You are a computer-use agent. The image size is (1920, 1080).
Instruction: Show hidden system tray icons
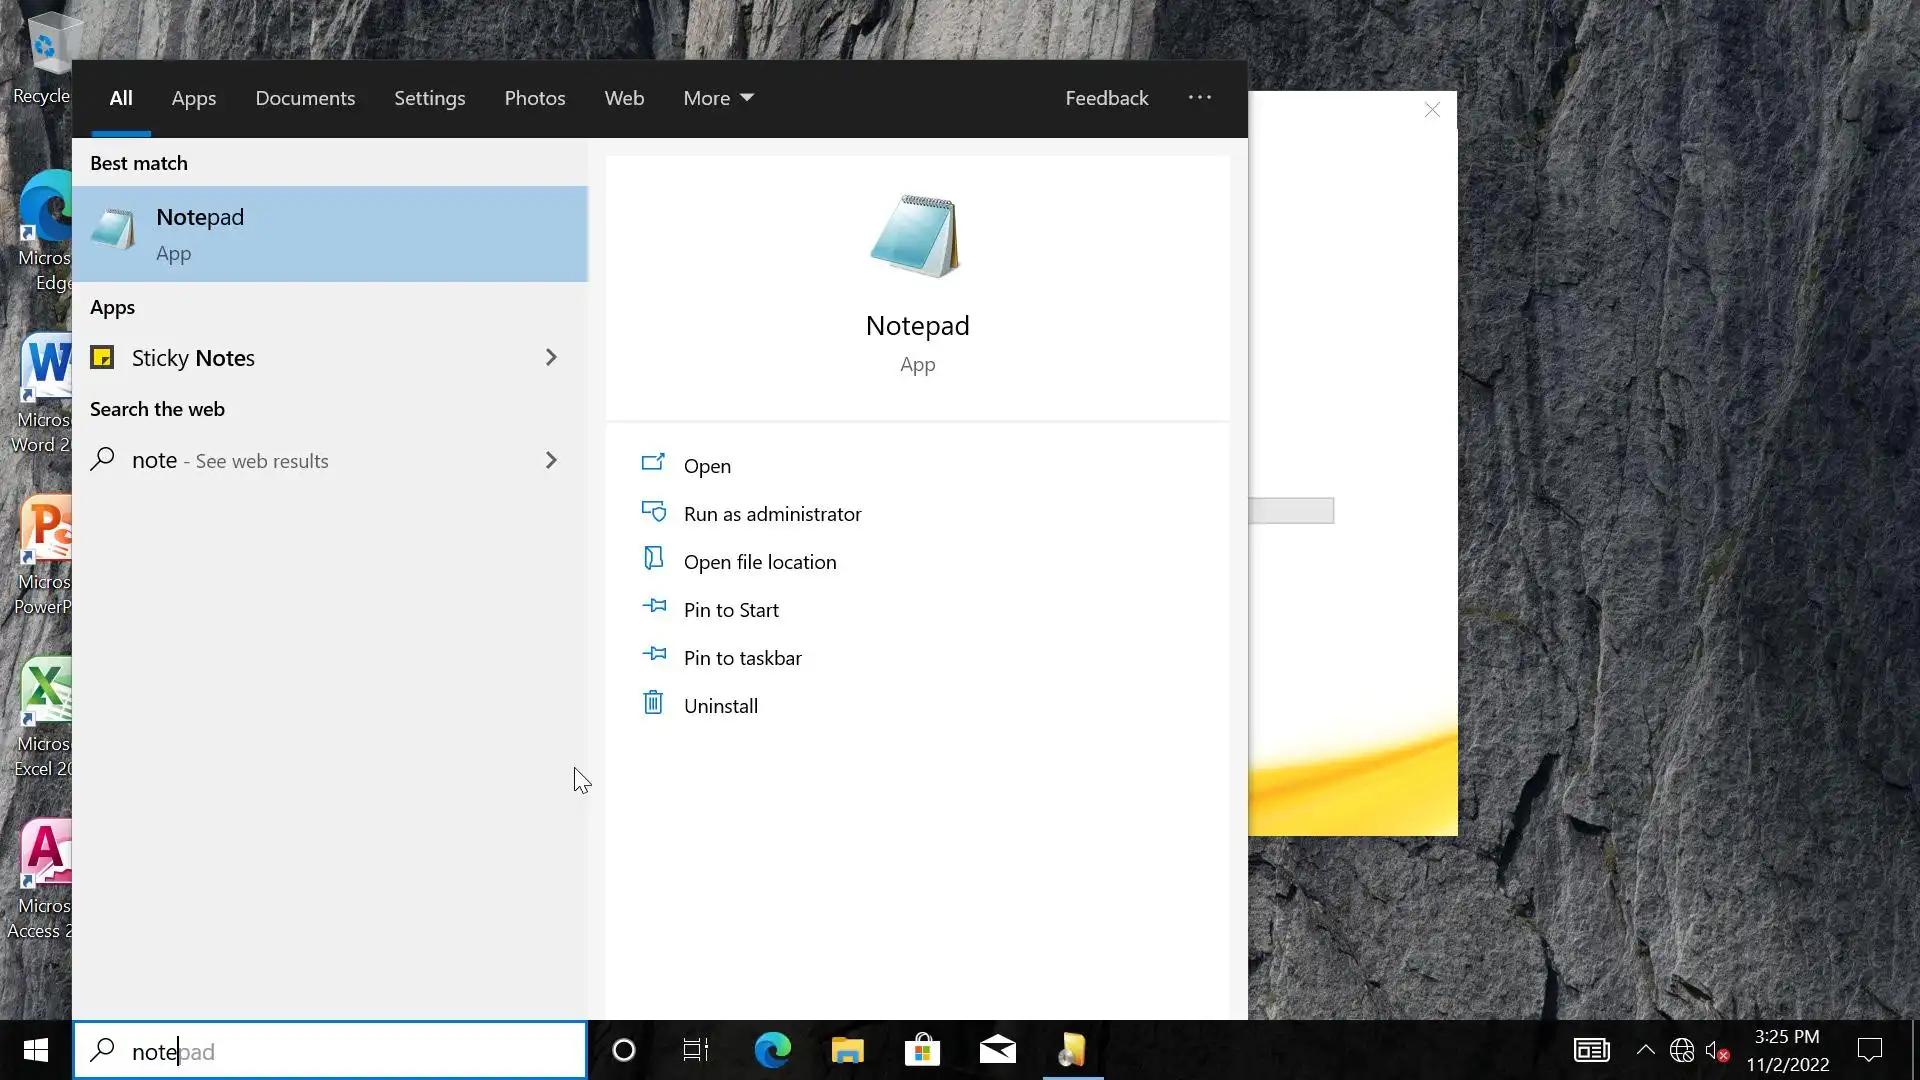point(1645,1050)
